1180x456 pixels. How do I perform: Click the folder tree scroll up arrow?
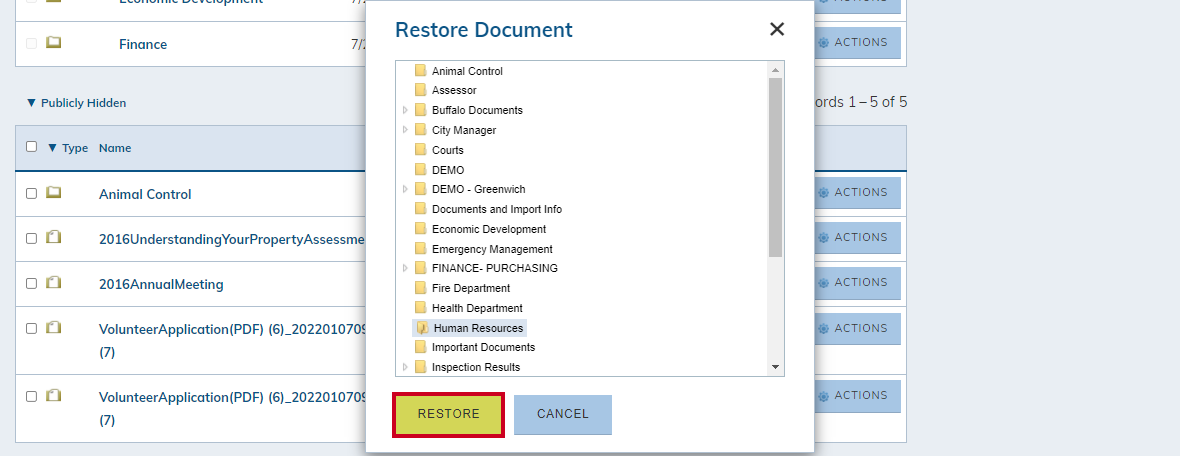click(775, 70)
